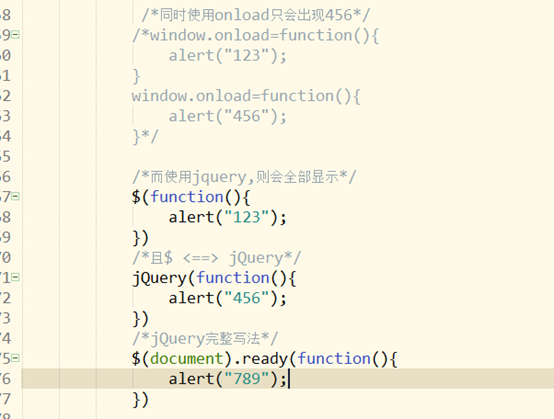Image resolution: width=554 pixels, height=419 pixels.
Task: Collapse the $(function(){ block fold marker
Action: (x=15, y=197)
